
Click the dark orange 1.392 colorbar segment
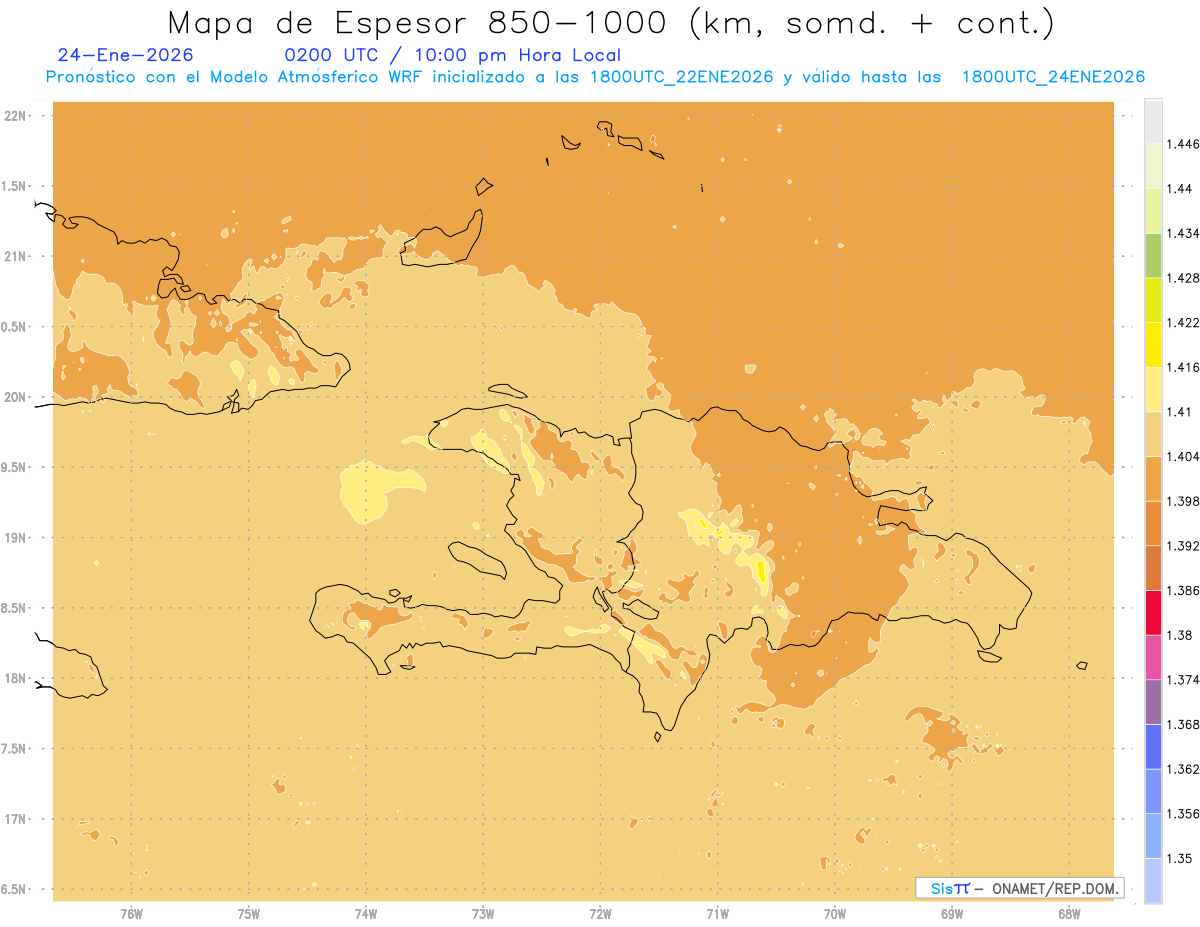coord(1153,523)
